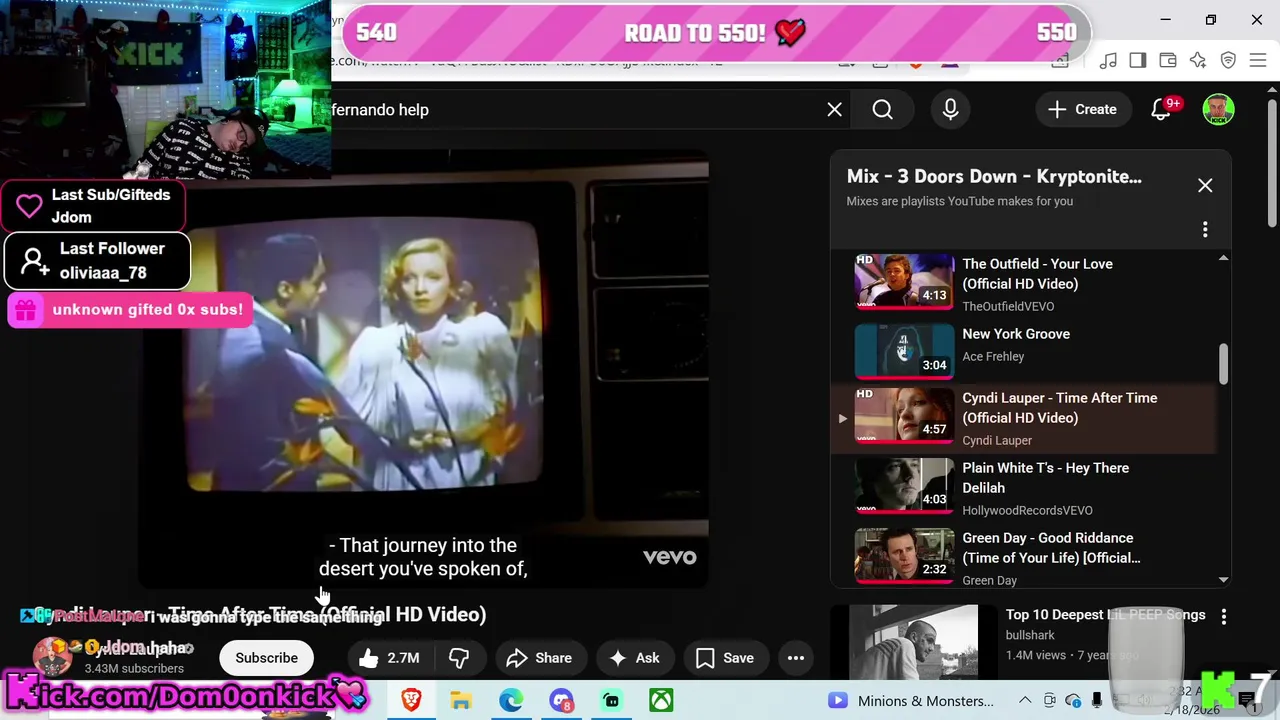Open options for the Lil Peep recommendation

pyautogui.click(x=1223, y=617)
